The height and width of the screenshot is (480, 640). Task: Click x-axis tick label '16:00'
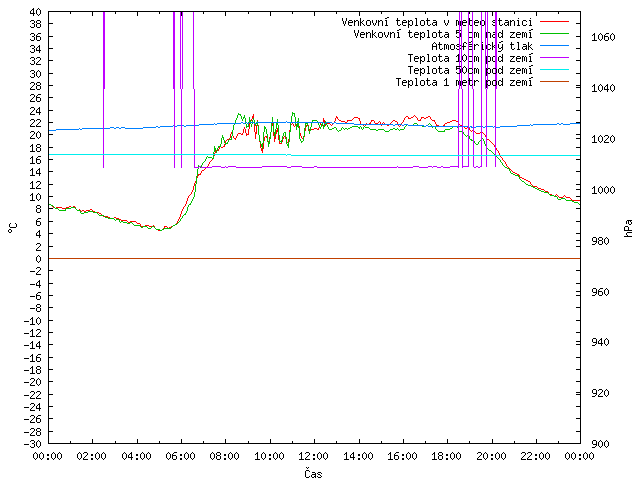(x=402, y=456)
